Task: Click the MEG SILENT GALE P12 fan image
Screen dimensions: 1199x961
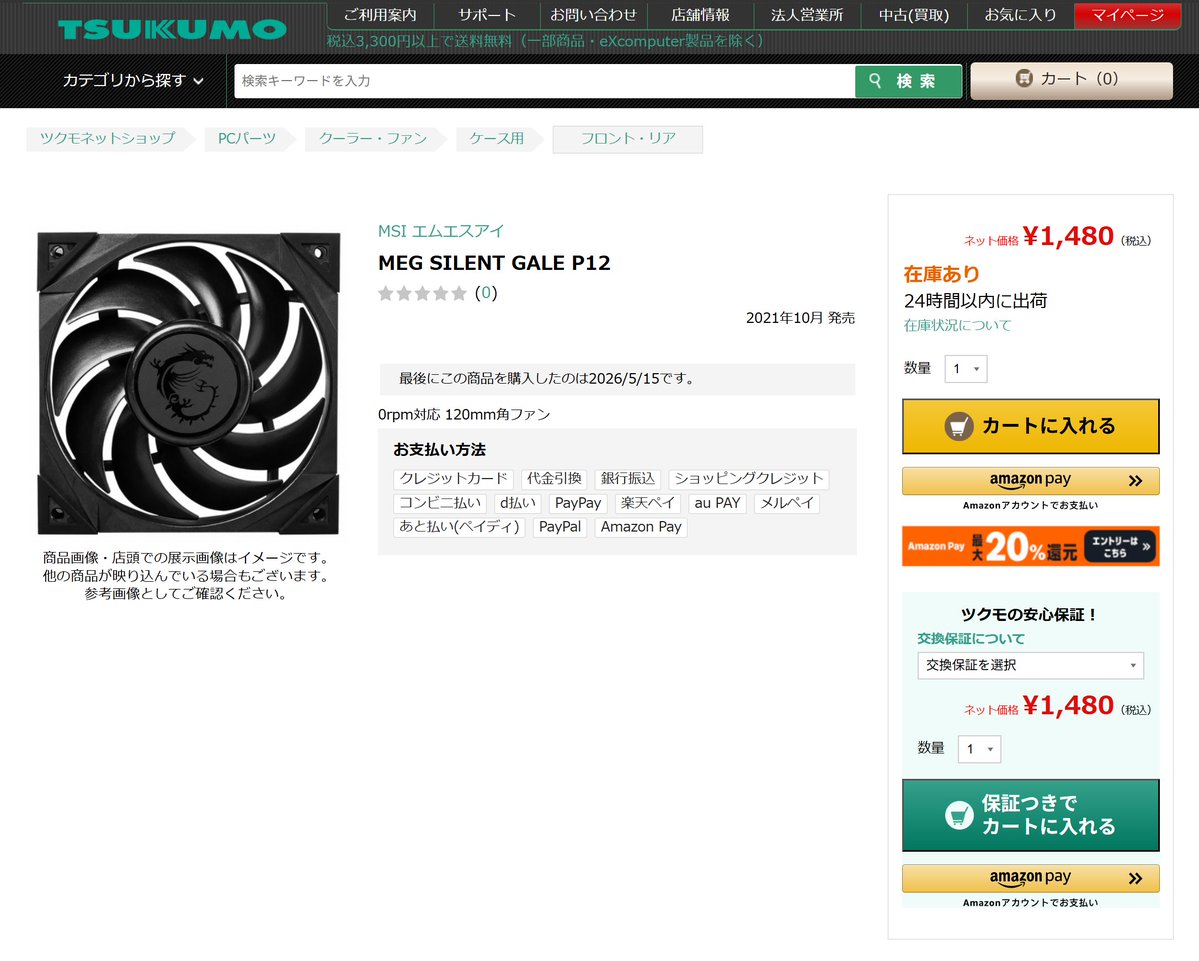Action: (188, 383)
